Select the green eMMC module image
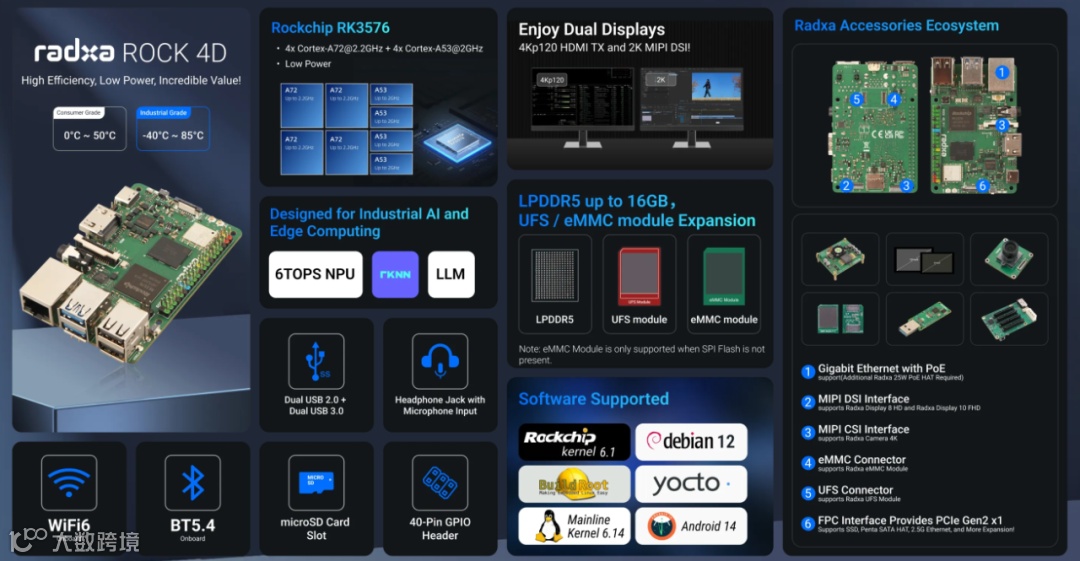Viewport: 1080px width, 561px height. tap(724, 276)
